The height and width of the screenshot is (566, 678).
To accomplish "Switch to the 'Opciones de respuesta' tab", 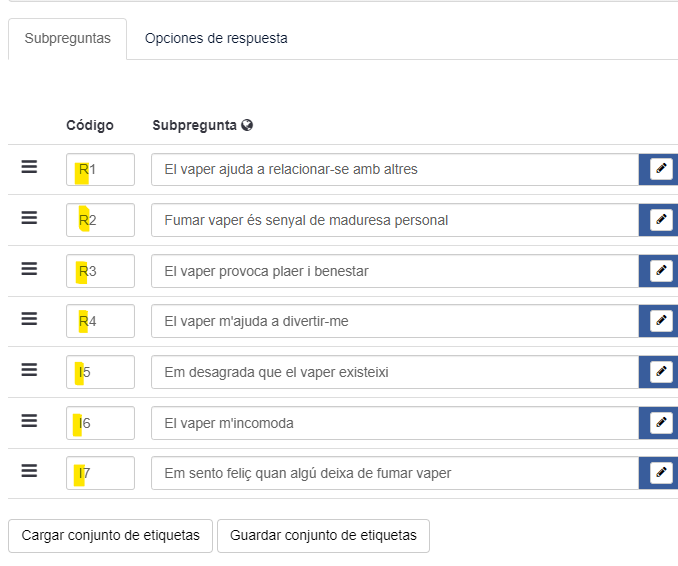I will tap(216, 39).
